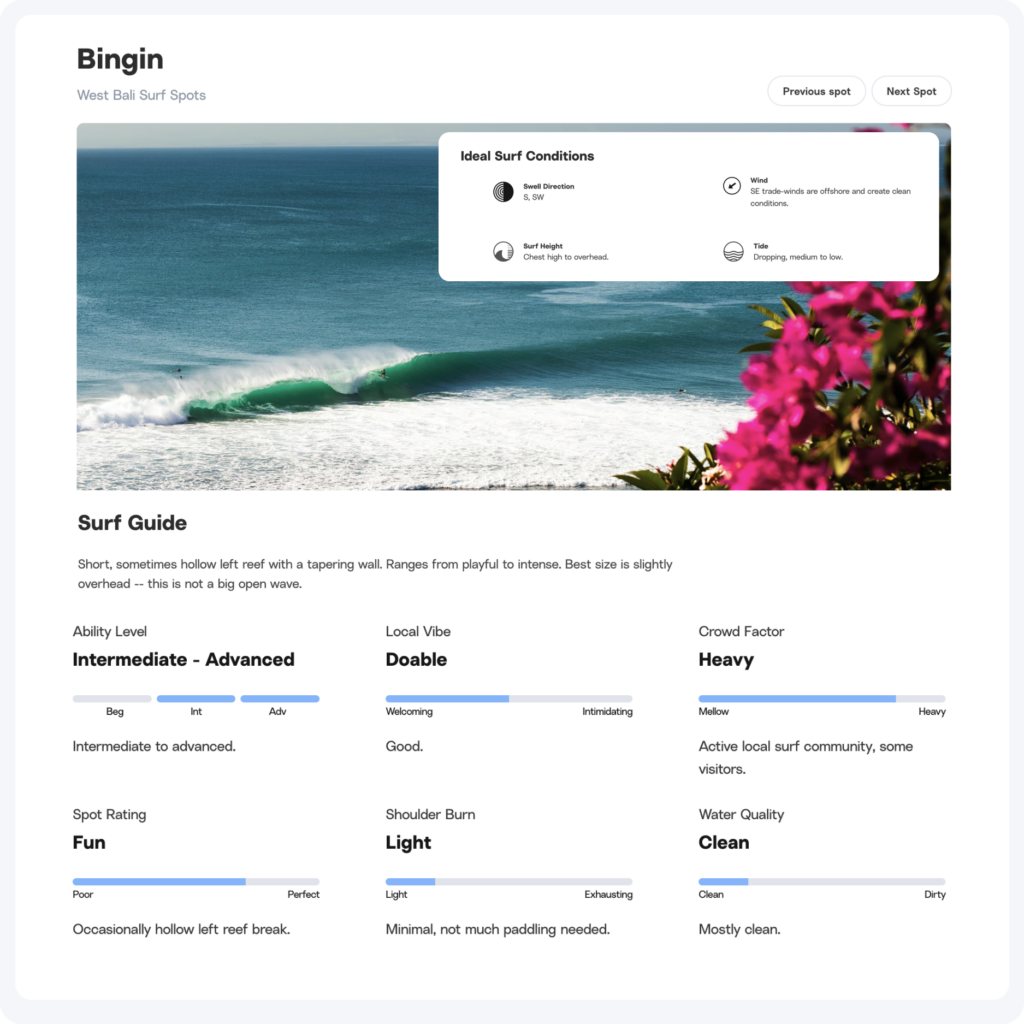This screenshot has height=1024, width=1024.
Task: Click the Wind direction arrow icon
Action: pos(732,186)
